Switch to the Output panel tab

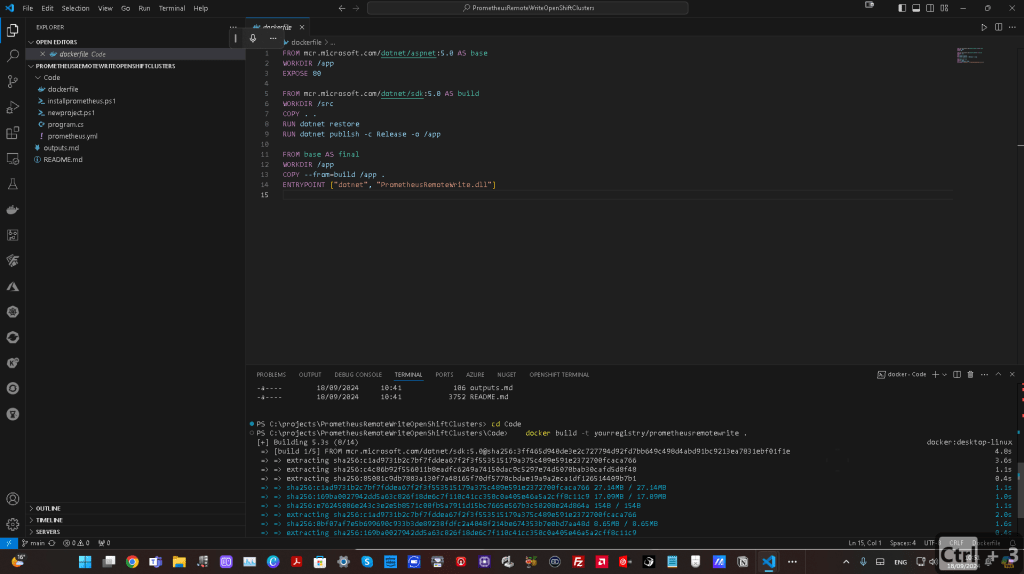click(310, 375)
